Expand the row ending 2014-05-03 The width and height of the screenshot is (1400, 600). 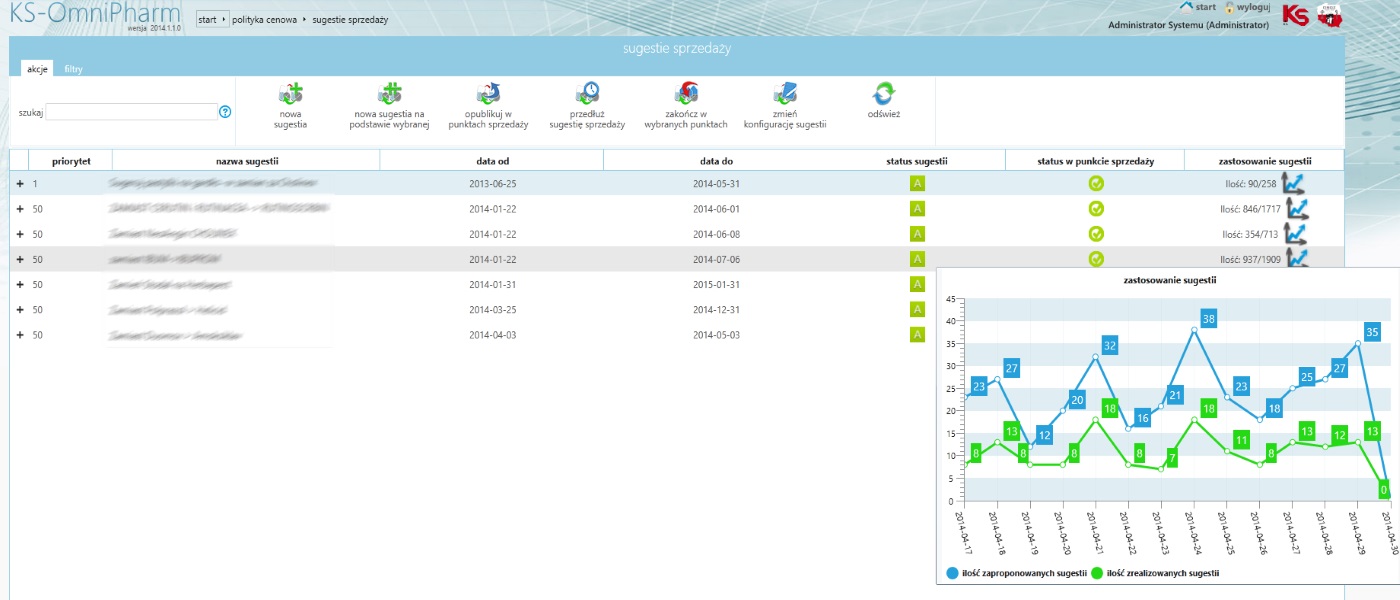pyautogui.click(x=20, y=334)
